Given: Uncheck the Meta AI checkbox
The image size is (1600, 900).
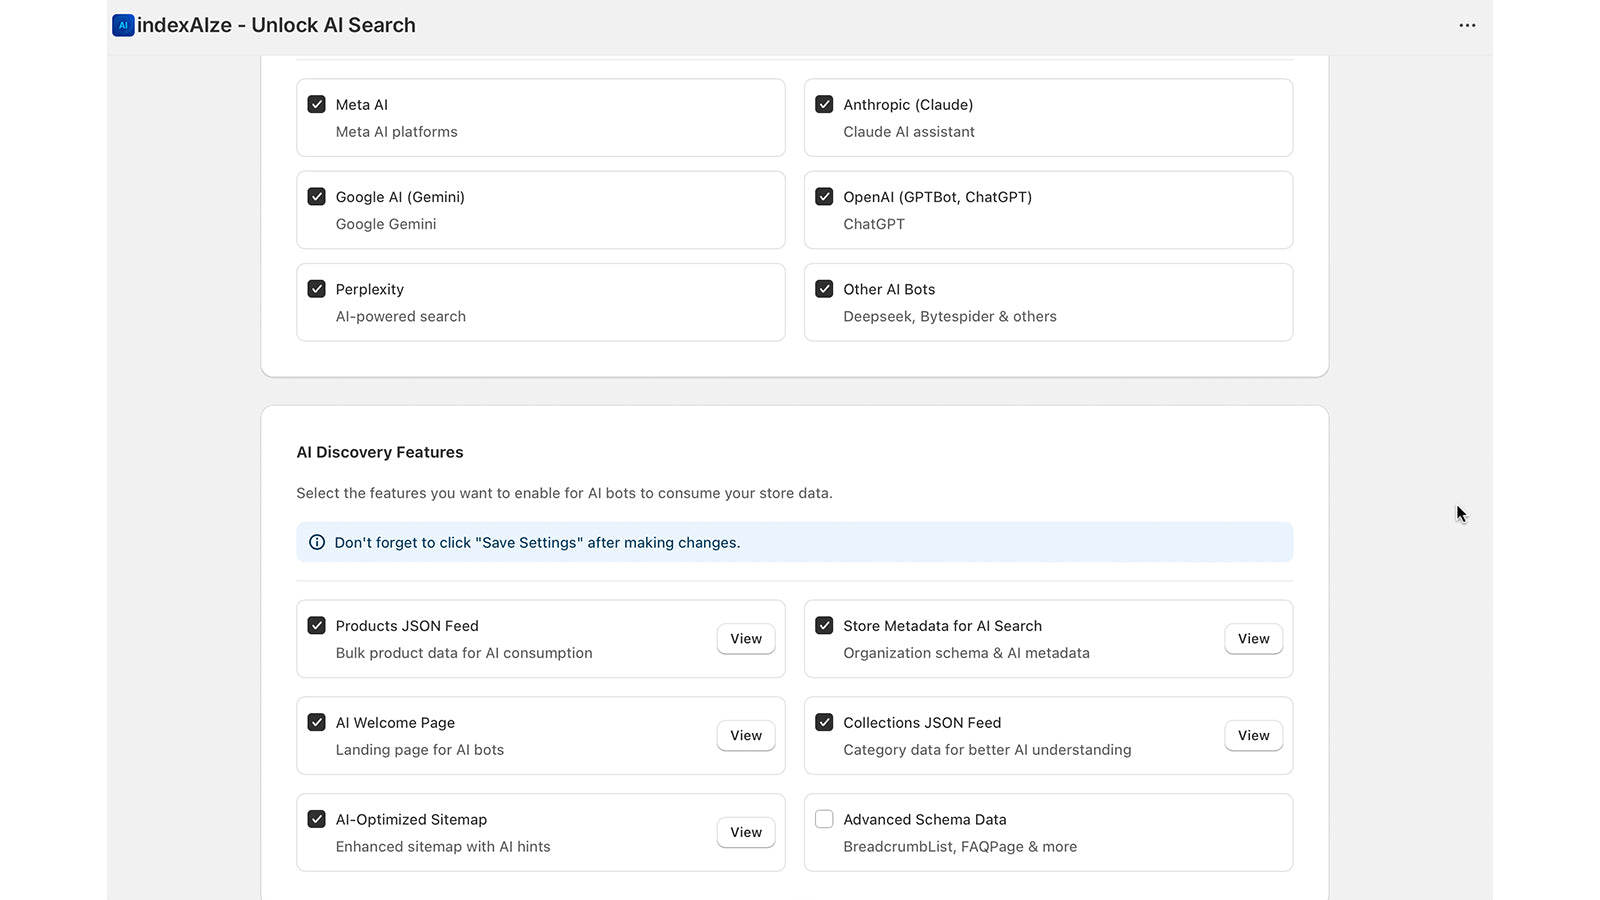Looking at the screenshot, I should click(x=317, y=104).
